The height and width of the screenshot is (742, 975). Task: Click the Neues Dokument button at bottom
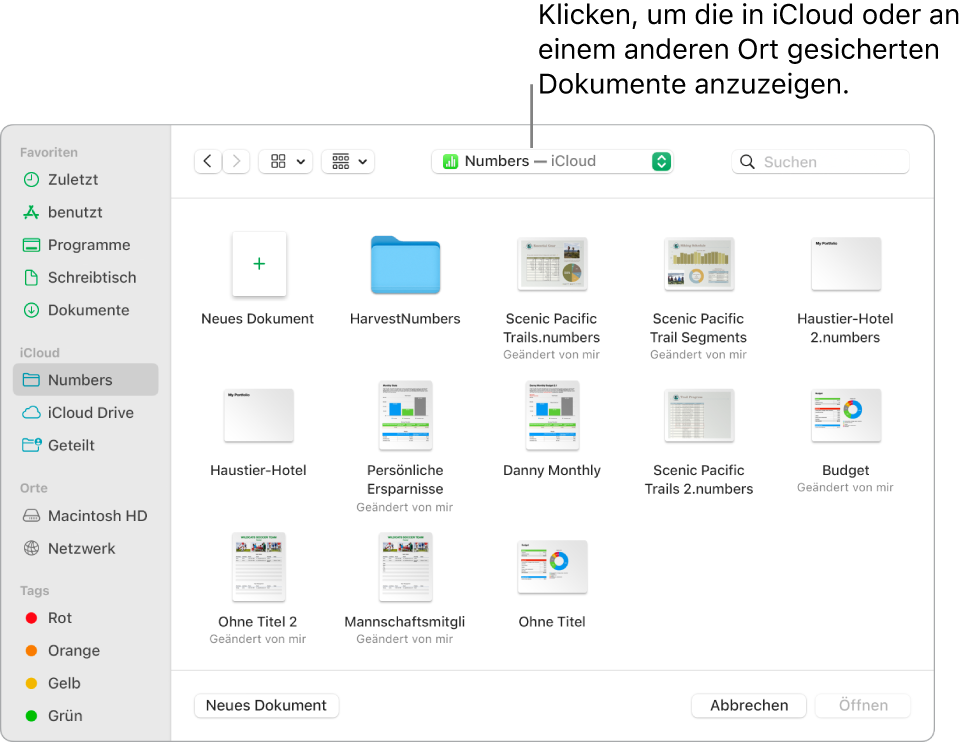pos(266,706)
